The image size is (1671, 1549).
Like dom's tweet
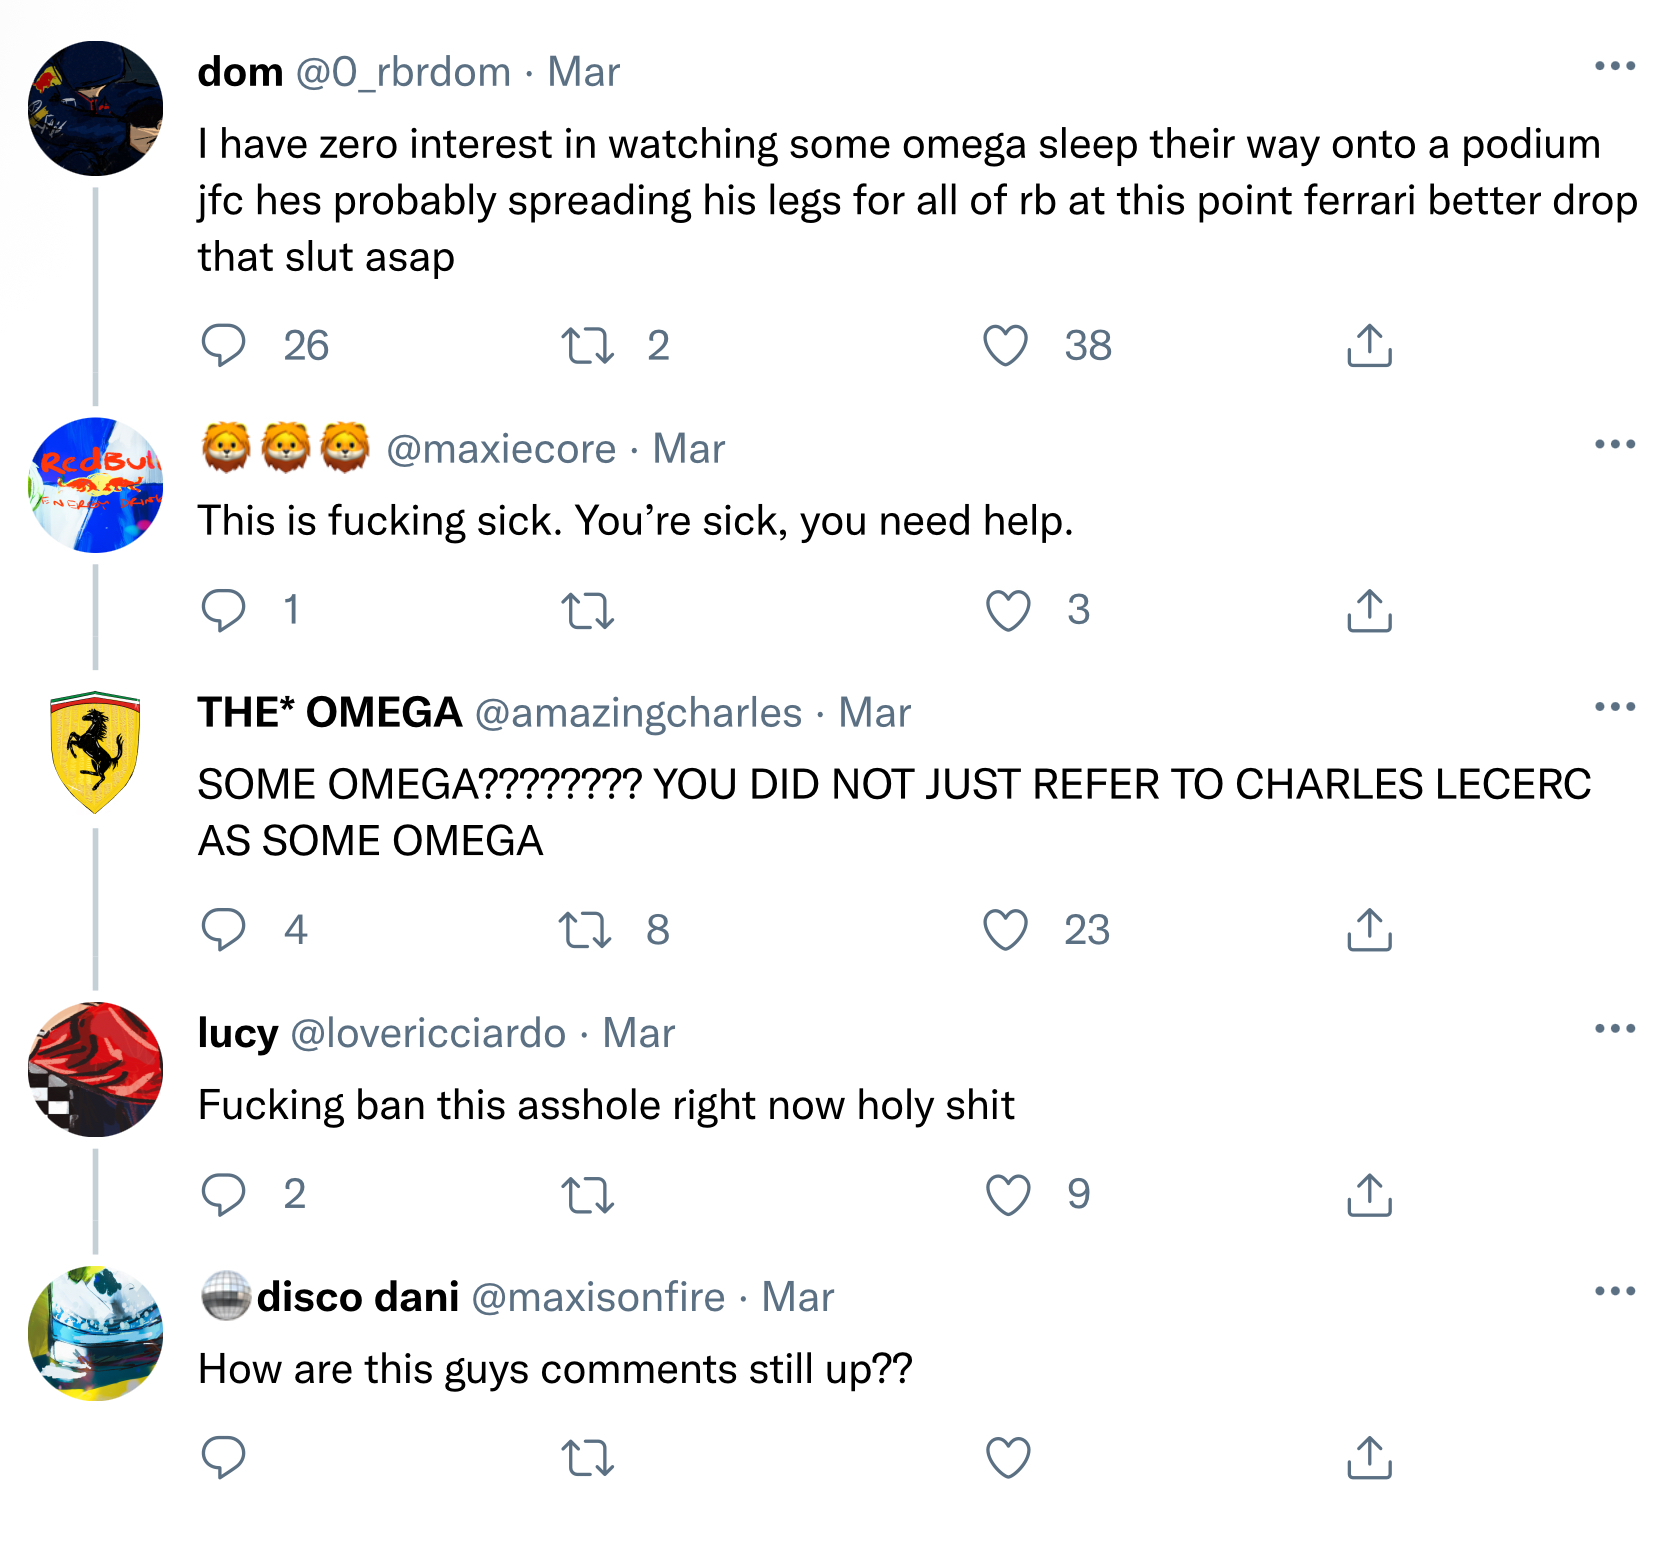[1005, 346]
